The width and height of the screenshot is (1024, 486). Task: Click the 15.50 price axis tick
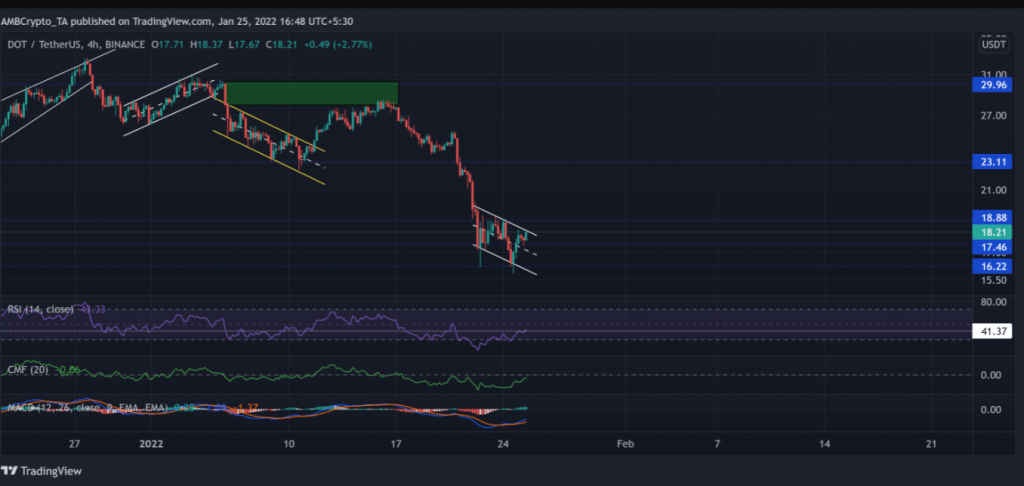point(991,280)
